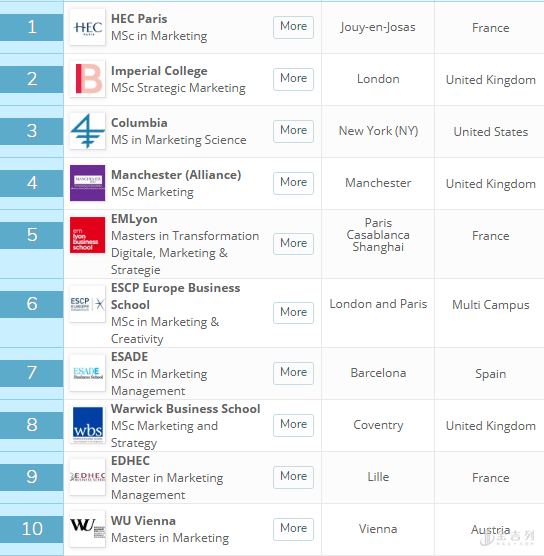Viewport: 544px width, 556px height.
Task: Open More details for Columbia
Action: click(293, 131)
